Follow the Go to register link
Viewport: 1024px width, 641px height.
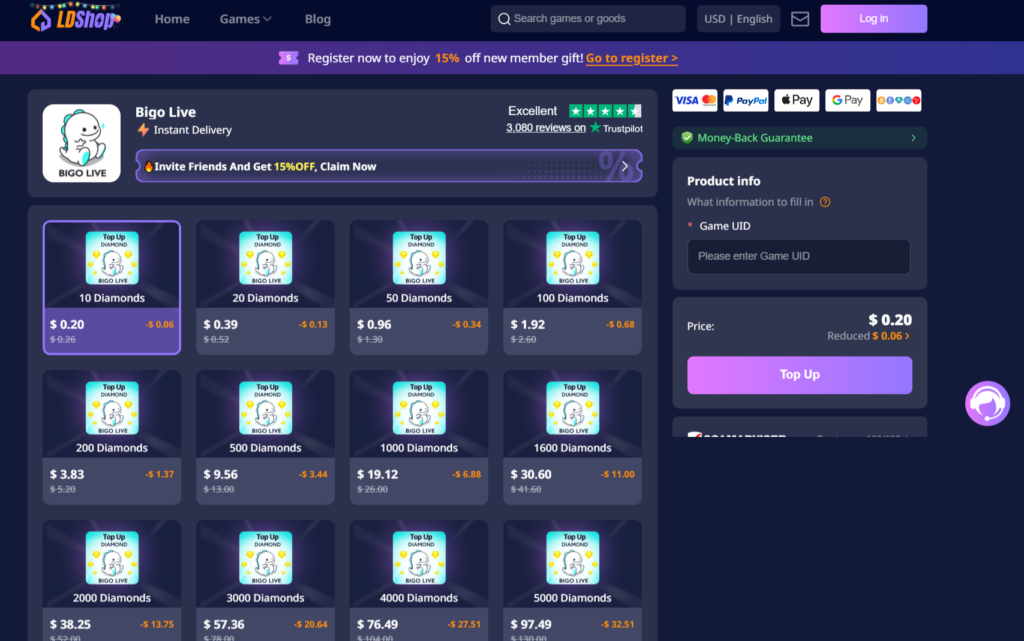[632, 58]
